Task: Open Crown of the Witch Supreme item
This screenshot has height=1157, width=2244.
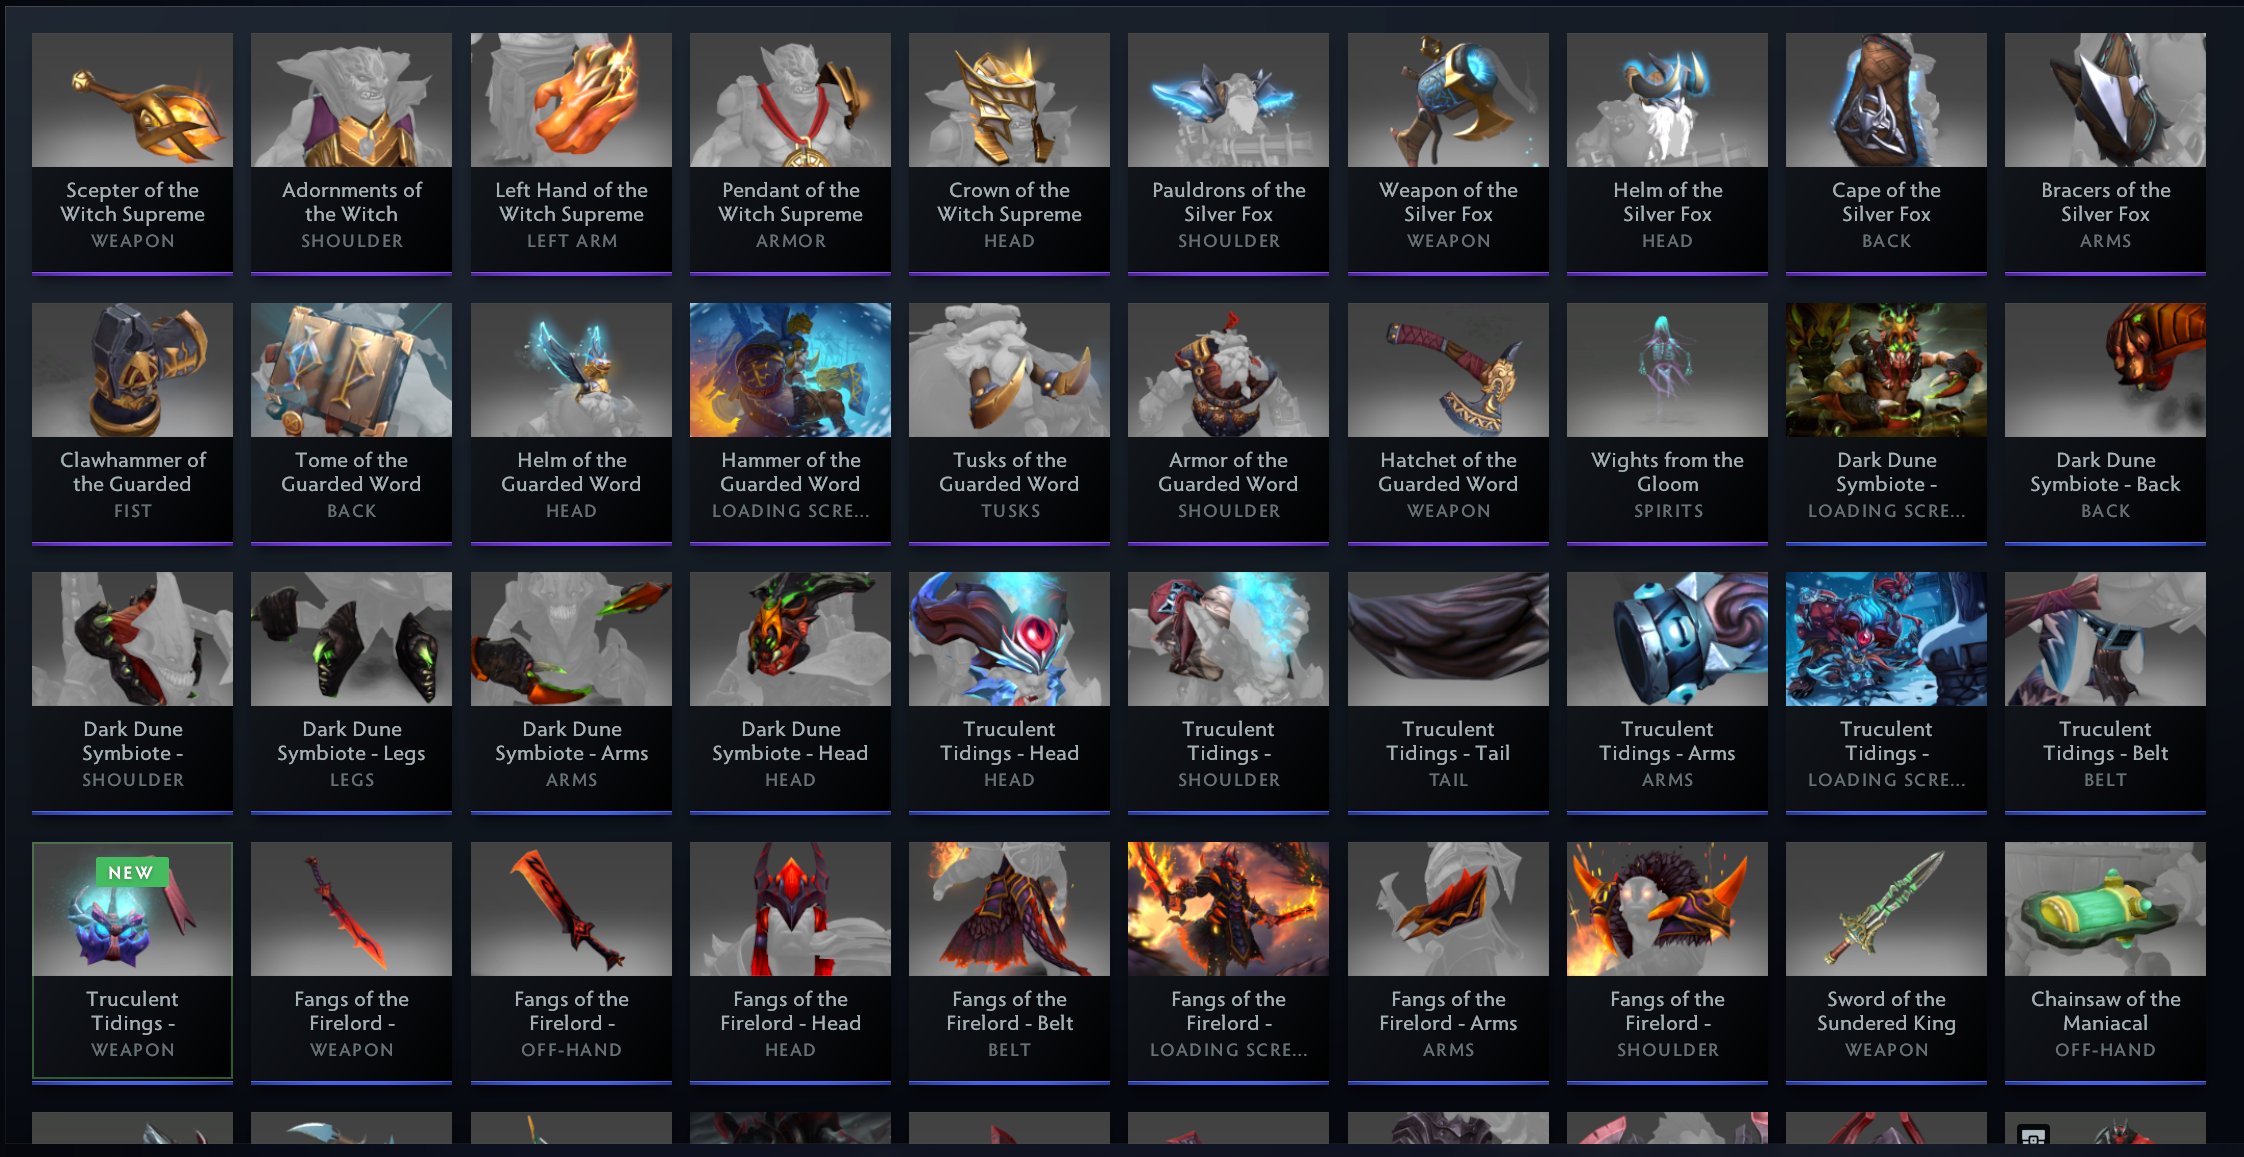Action: [x=1009, y=153]
